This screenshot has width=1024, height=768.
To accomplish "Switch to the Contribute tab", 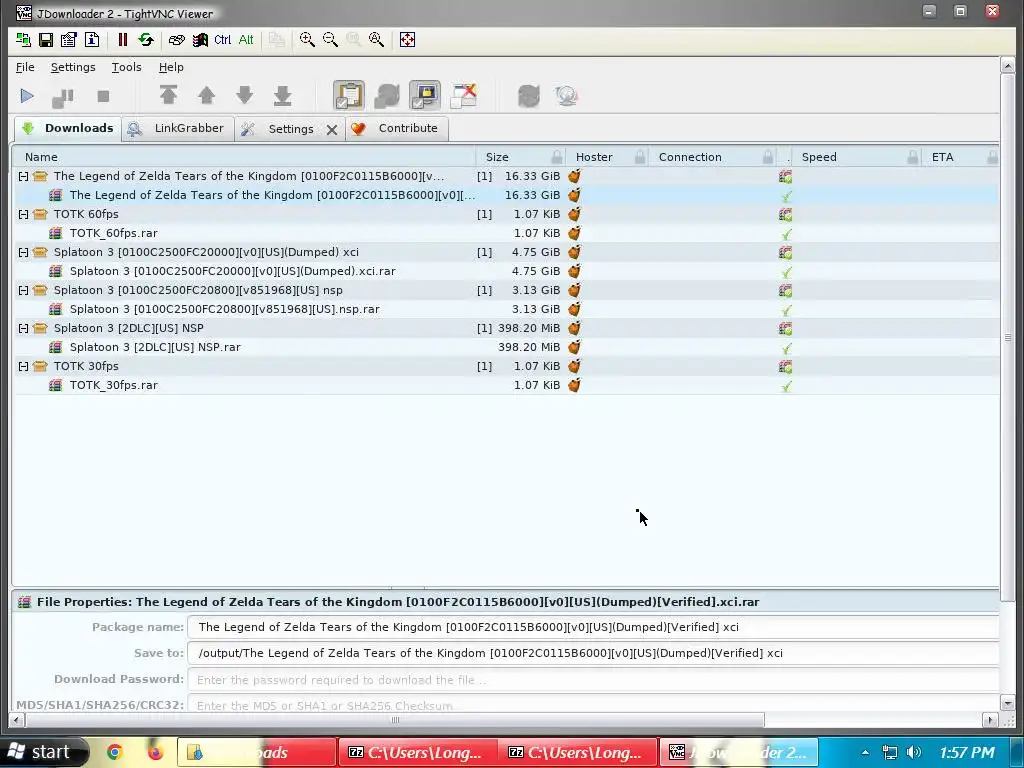I will point(397,129).
